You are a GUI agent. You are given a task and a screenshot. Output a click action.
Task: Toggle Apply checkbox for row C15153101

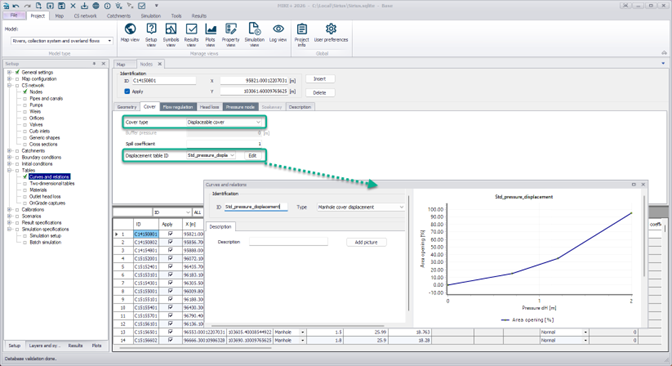(170, 275)
